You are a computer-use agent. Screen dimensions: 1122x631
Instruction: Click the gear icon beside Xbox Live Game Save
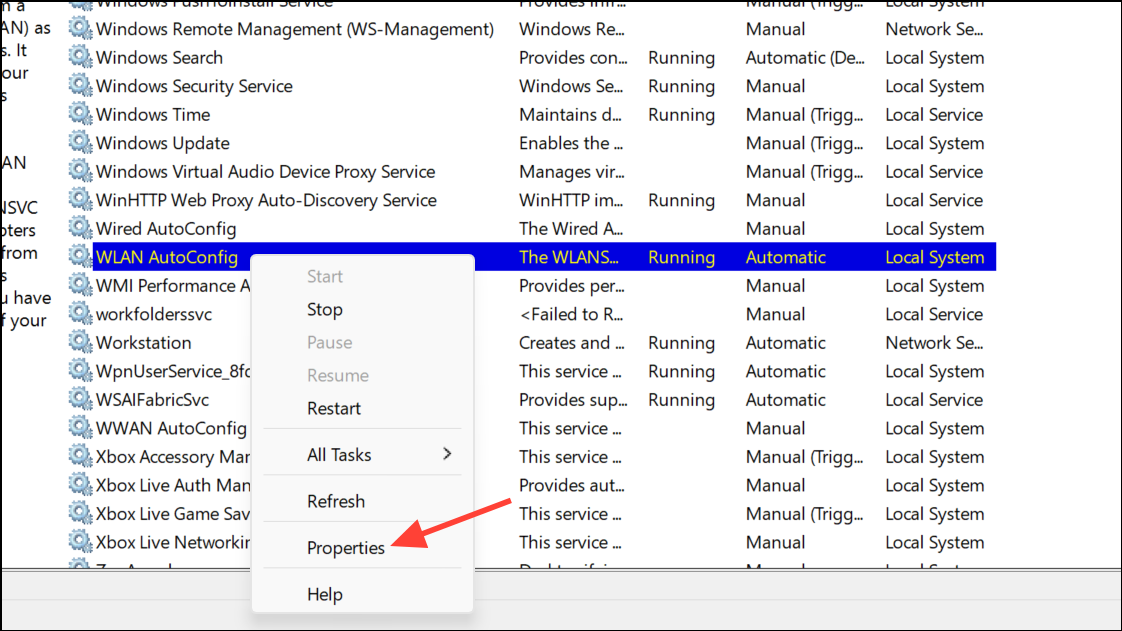click(x=80, y=514)
